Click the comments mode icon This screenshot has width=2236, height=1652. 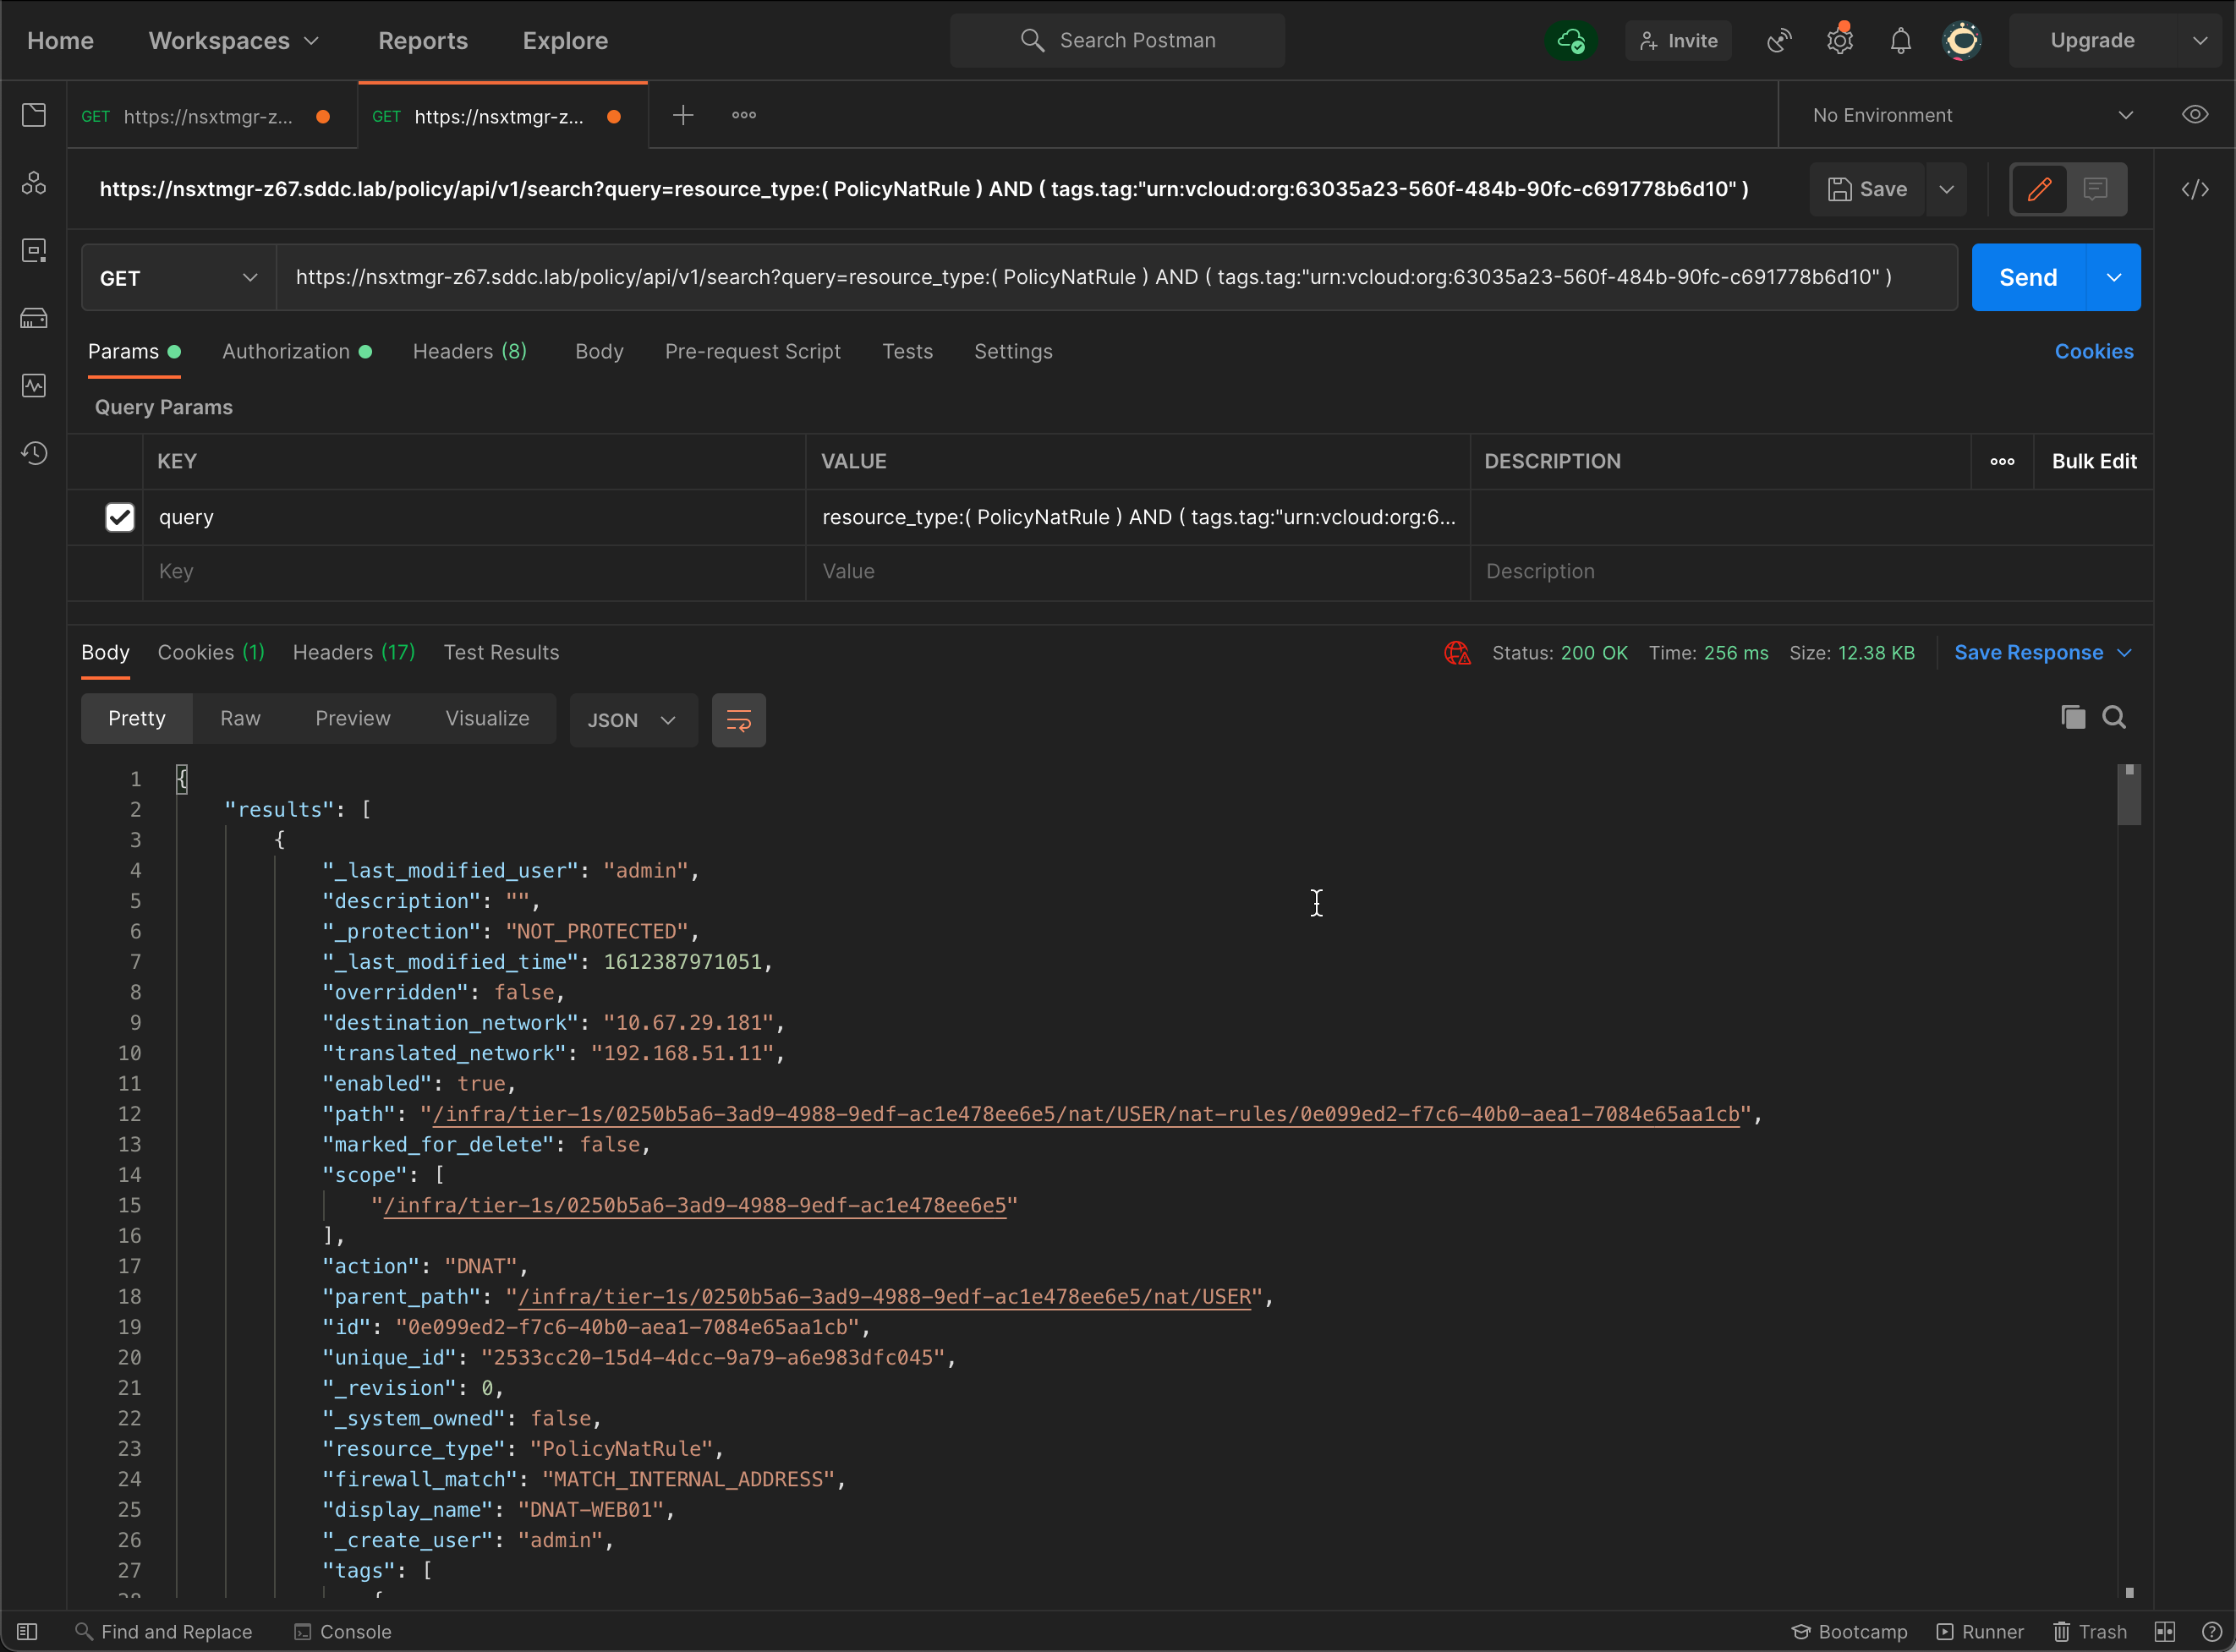(2096, 189)
